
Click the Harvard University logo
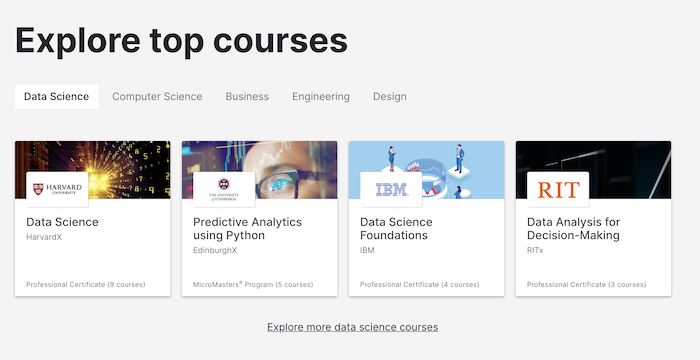(x=57, y=189)
